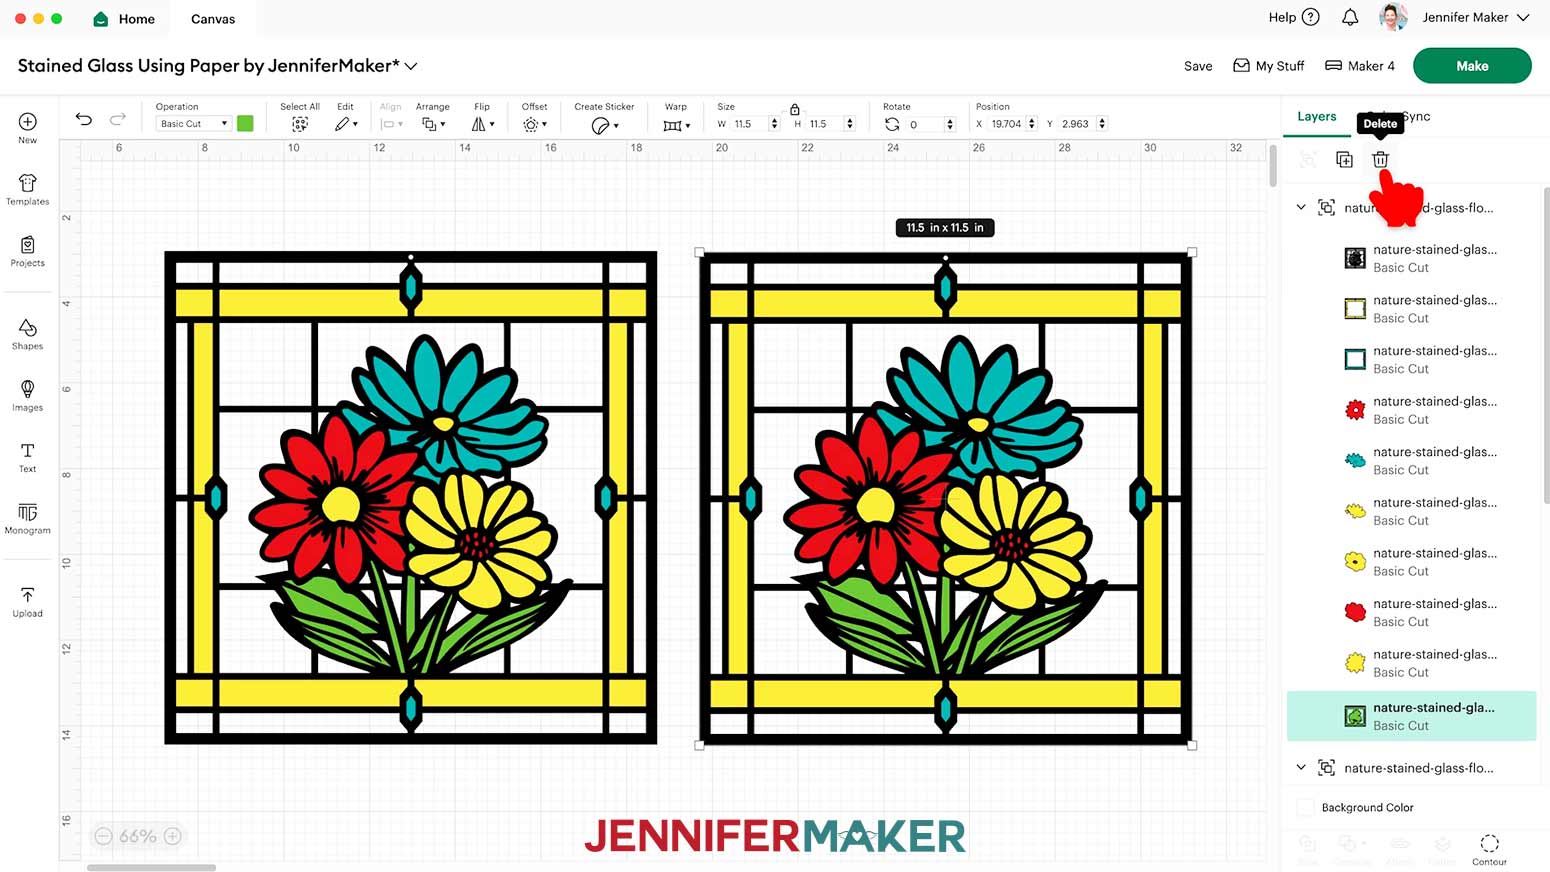Collapse the first nature-stained-glass group
Screen dimensions: 1550x872
point(1301,208)
